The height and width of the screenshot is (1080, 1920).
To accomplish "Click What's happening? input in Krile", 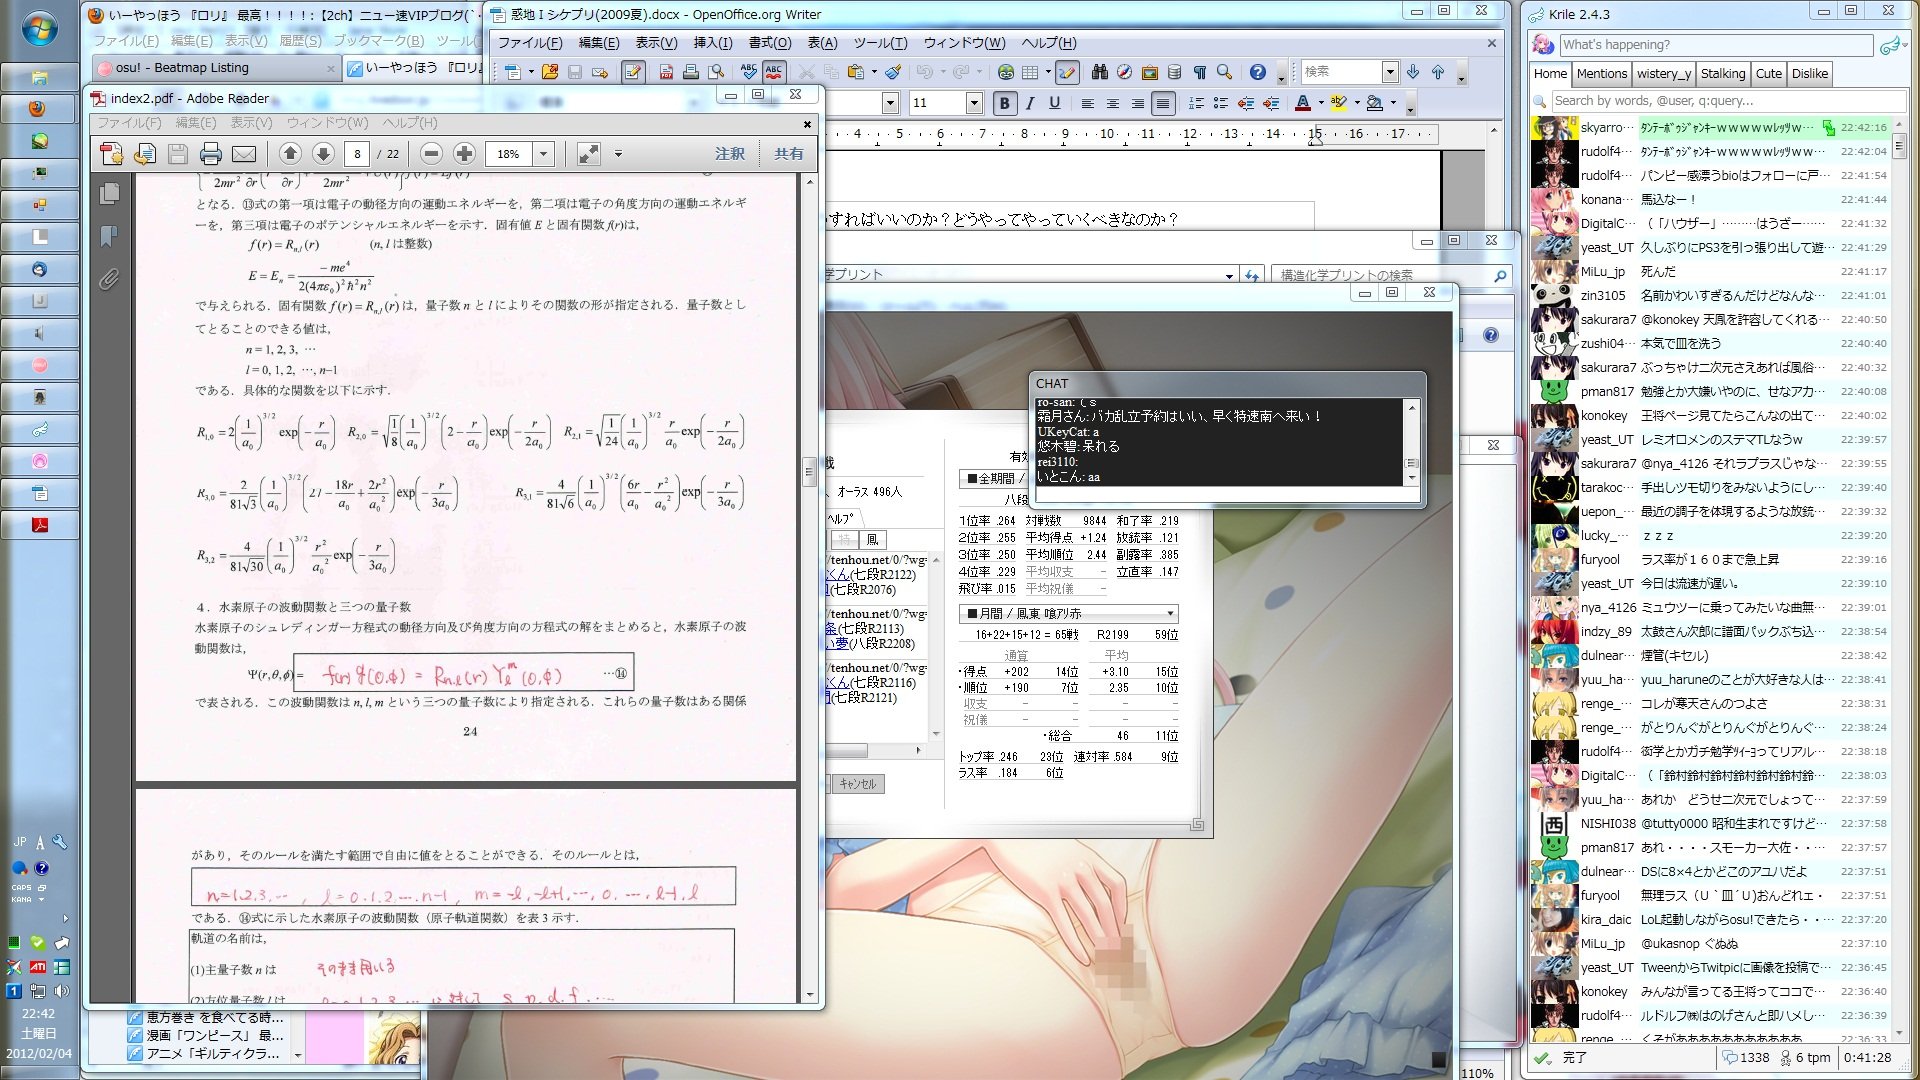I will pyautogui.click(x=1716, y=45).
